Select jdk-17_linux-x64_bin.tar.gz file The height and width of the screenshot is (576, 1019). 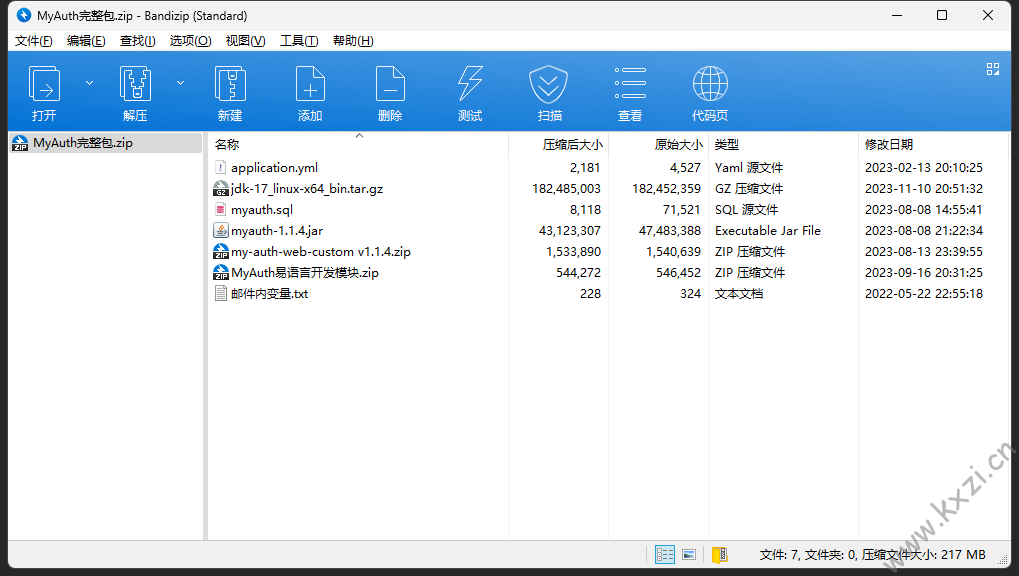coord(307,189)
